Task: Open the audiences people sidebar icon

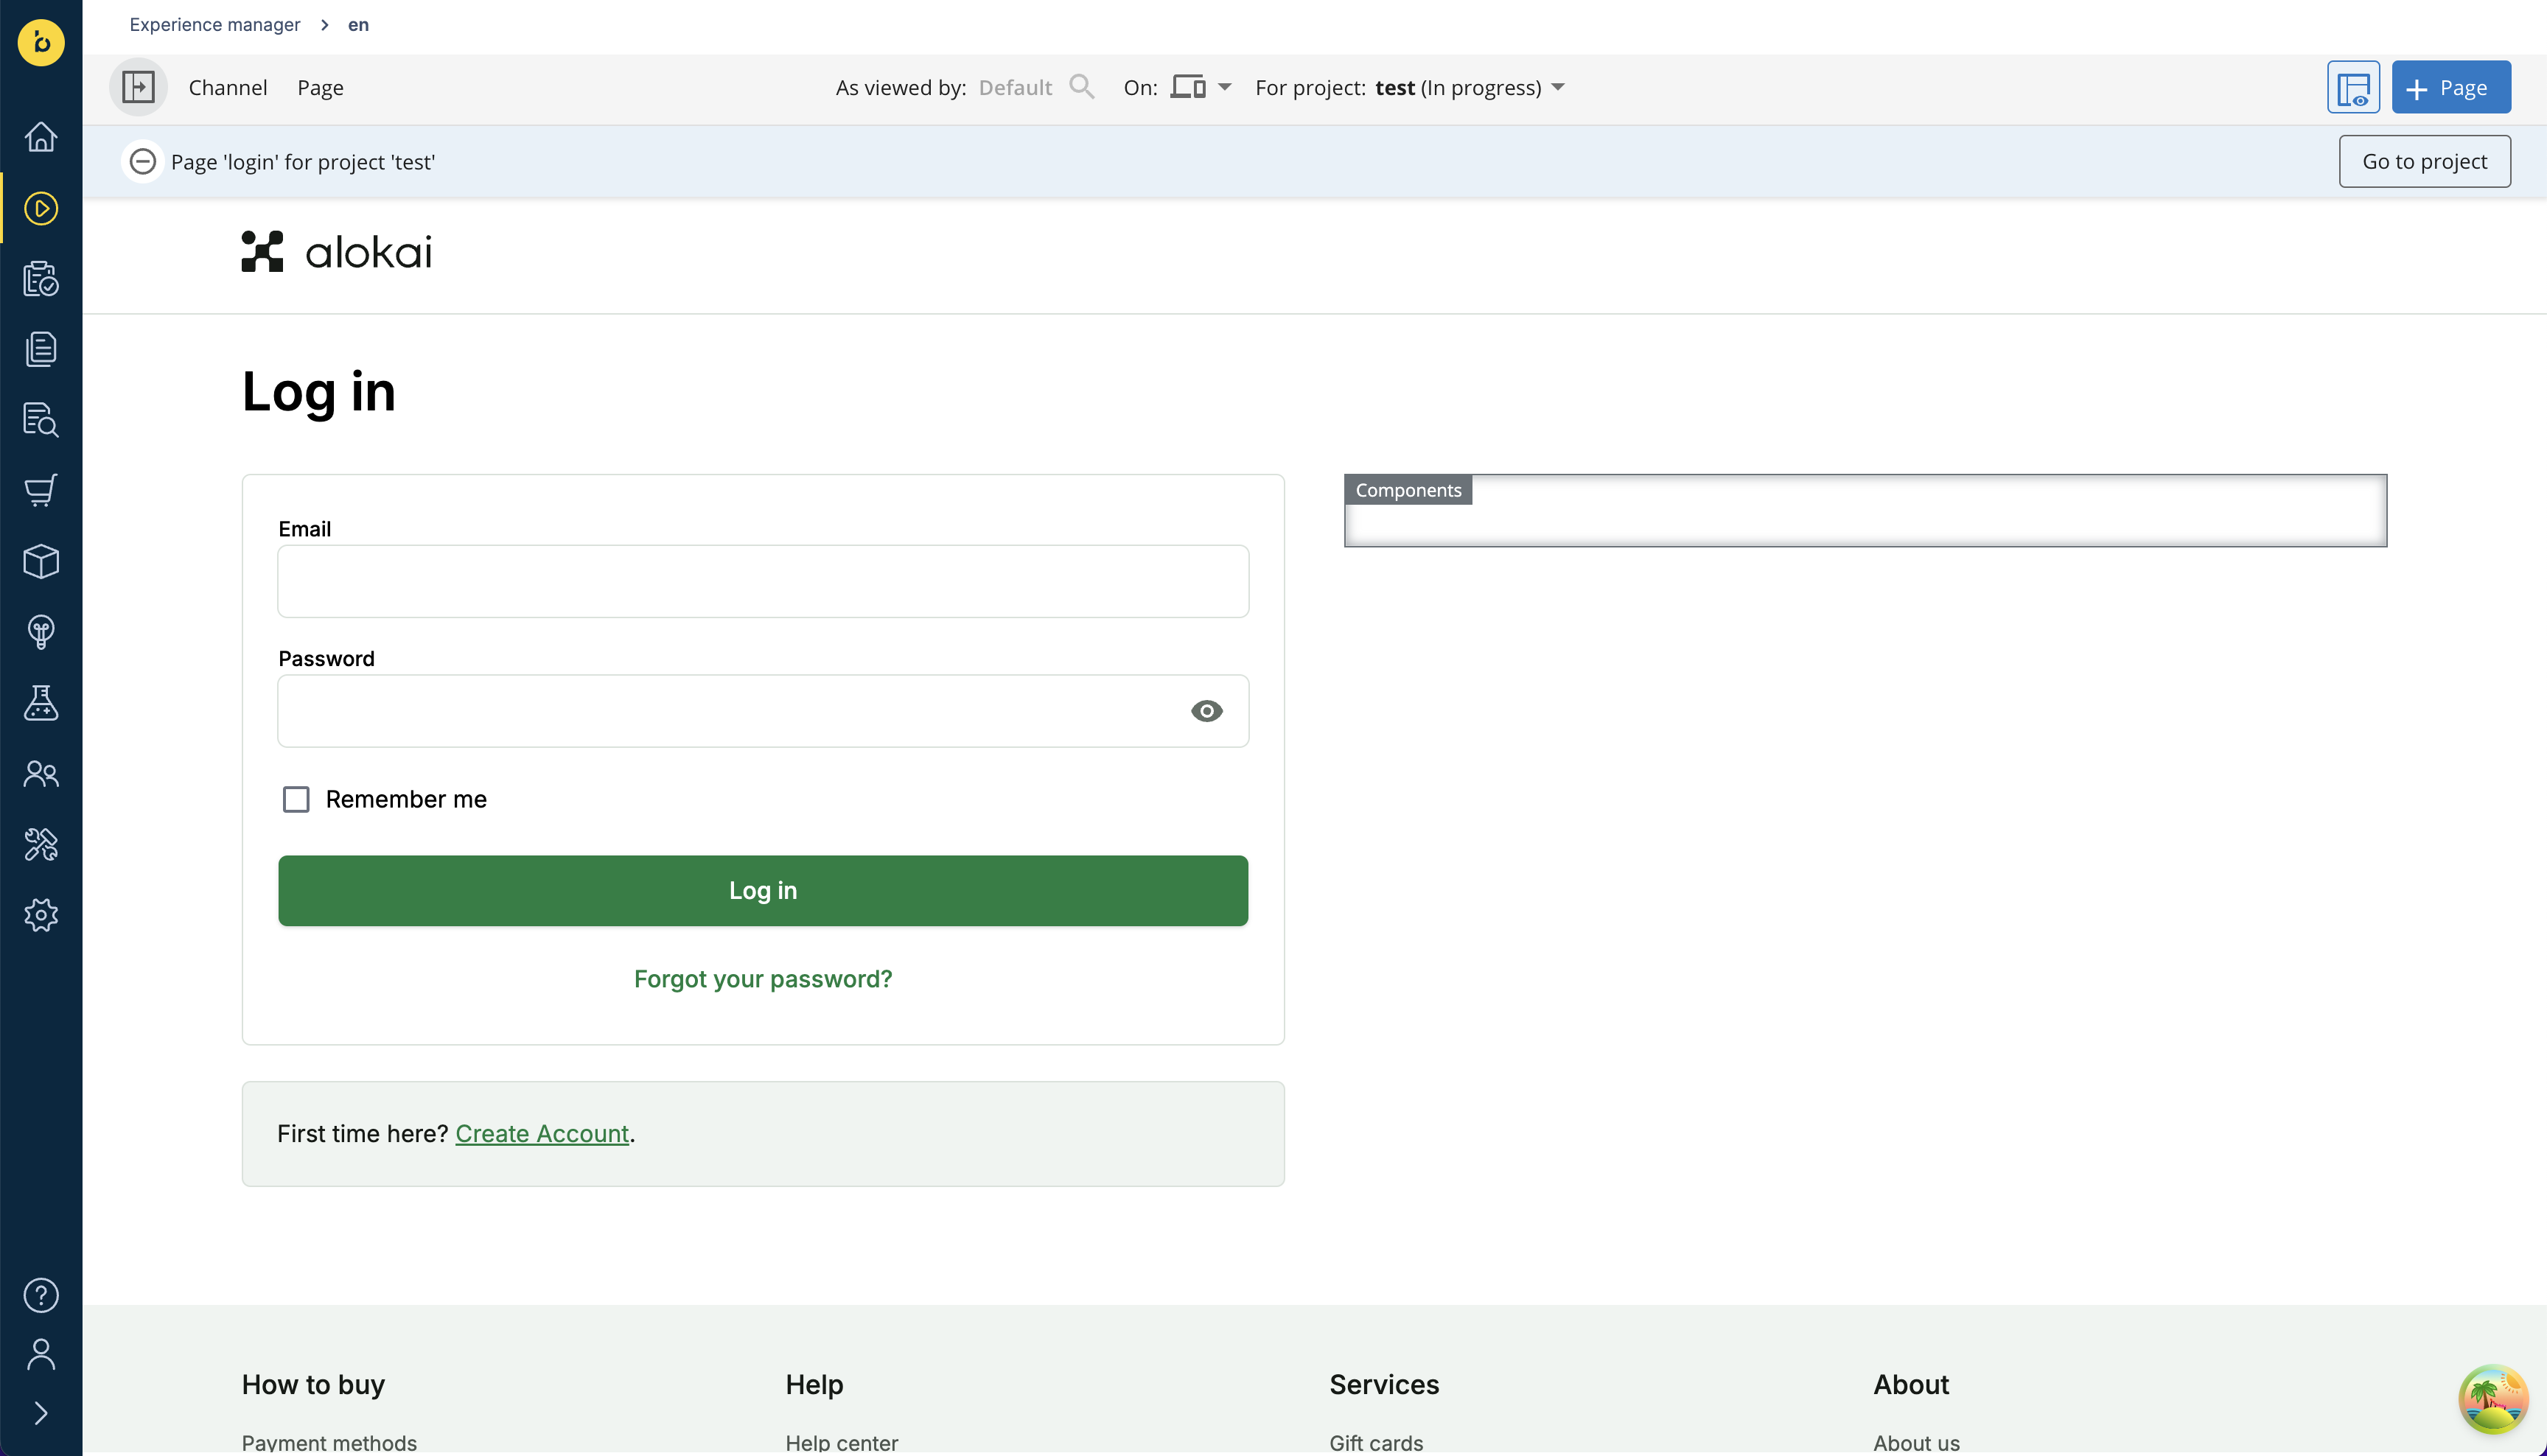Action: tap(41, 774)
